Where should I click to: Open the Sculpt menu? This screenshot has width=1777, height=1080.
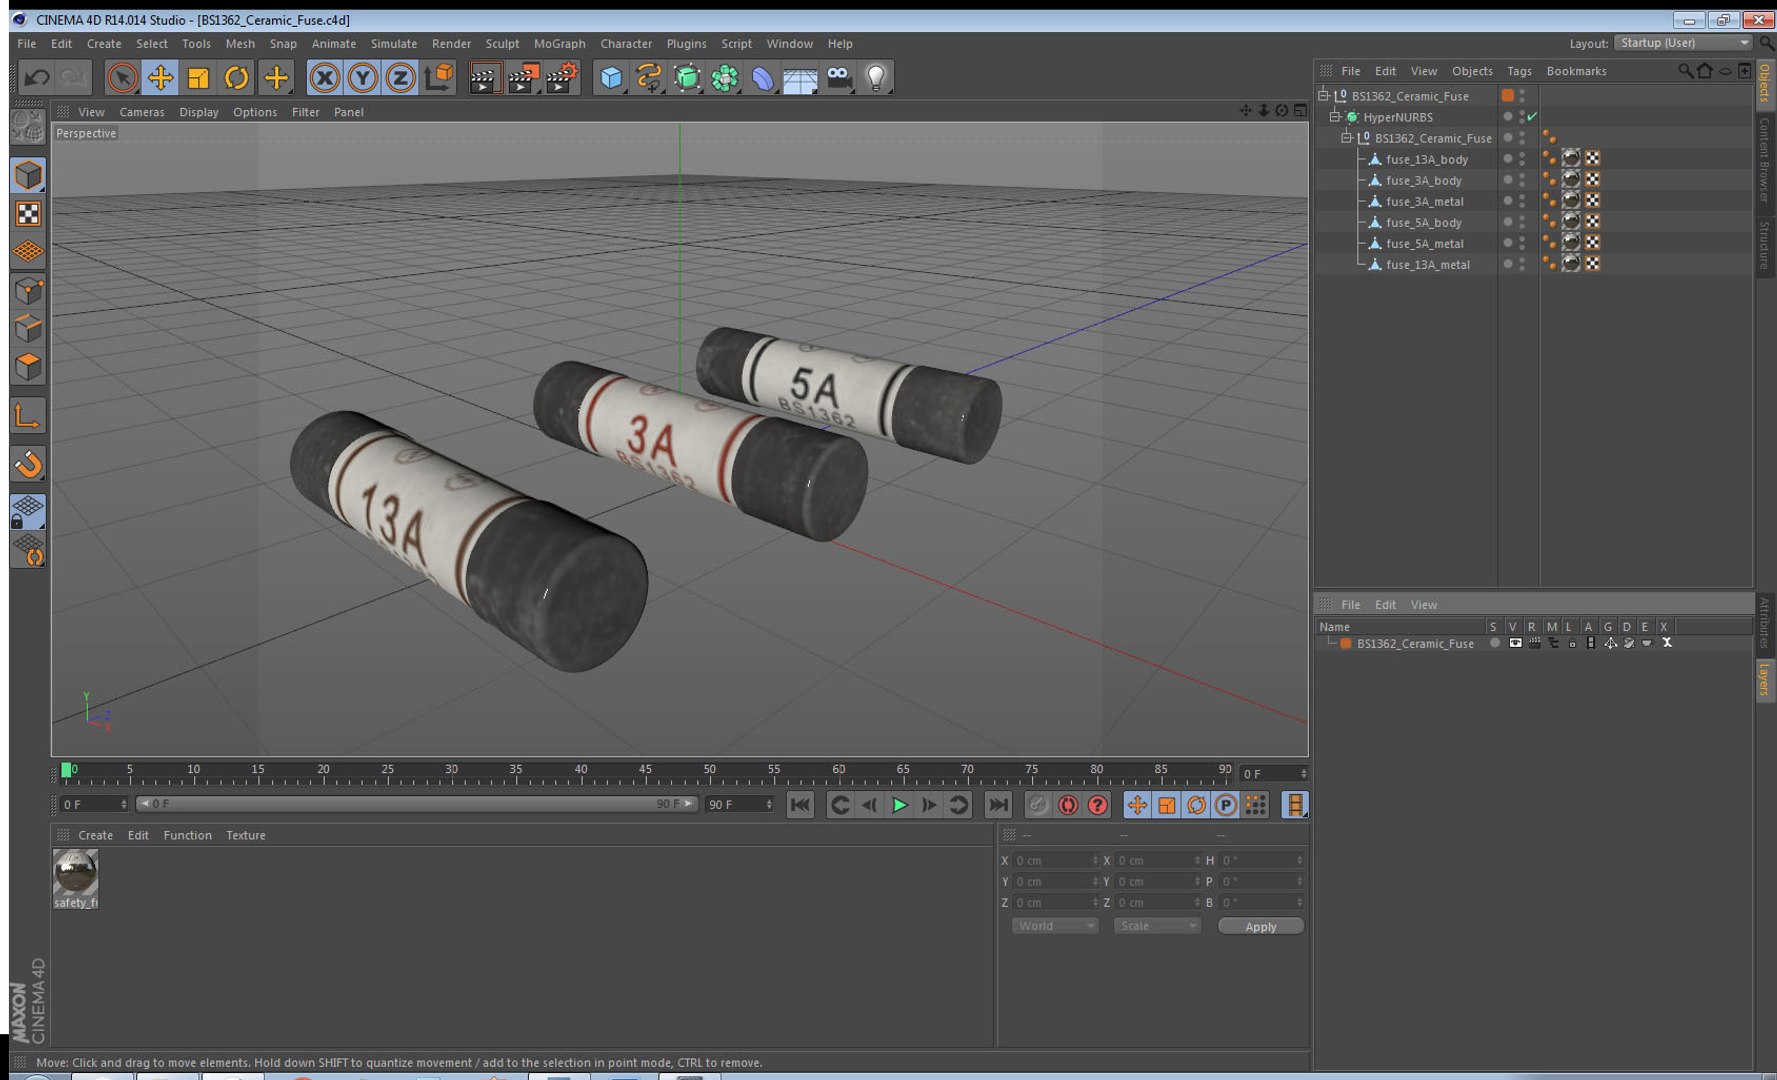coord(502,43)
